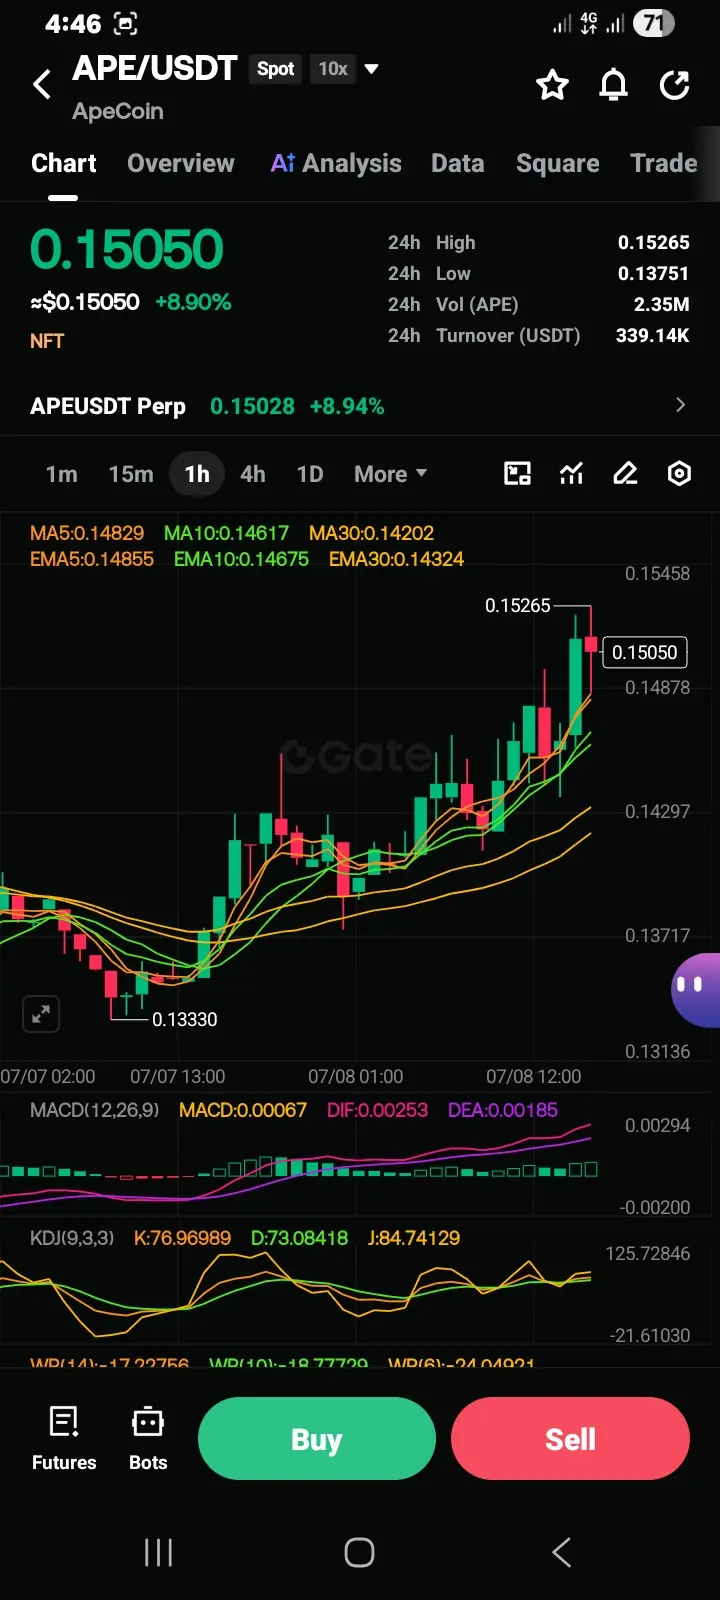Expand the APEUSDT Perp row chevron
This screenshot has height=1600, width=720.
(x=681, y=405)
